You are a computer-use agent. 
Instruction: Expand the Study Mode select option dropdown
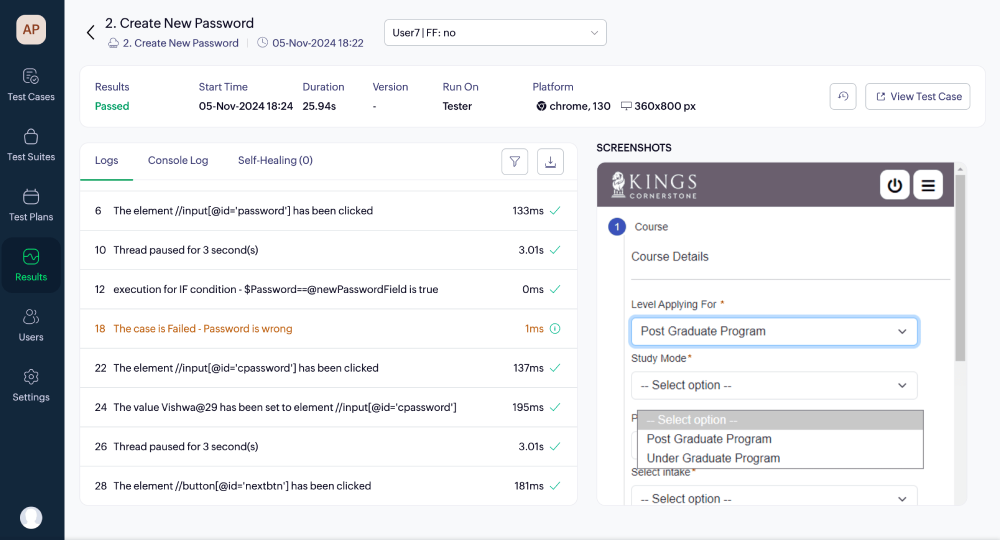point(774,385)
